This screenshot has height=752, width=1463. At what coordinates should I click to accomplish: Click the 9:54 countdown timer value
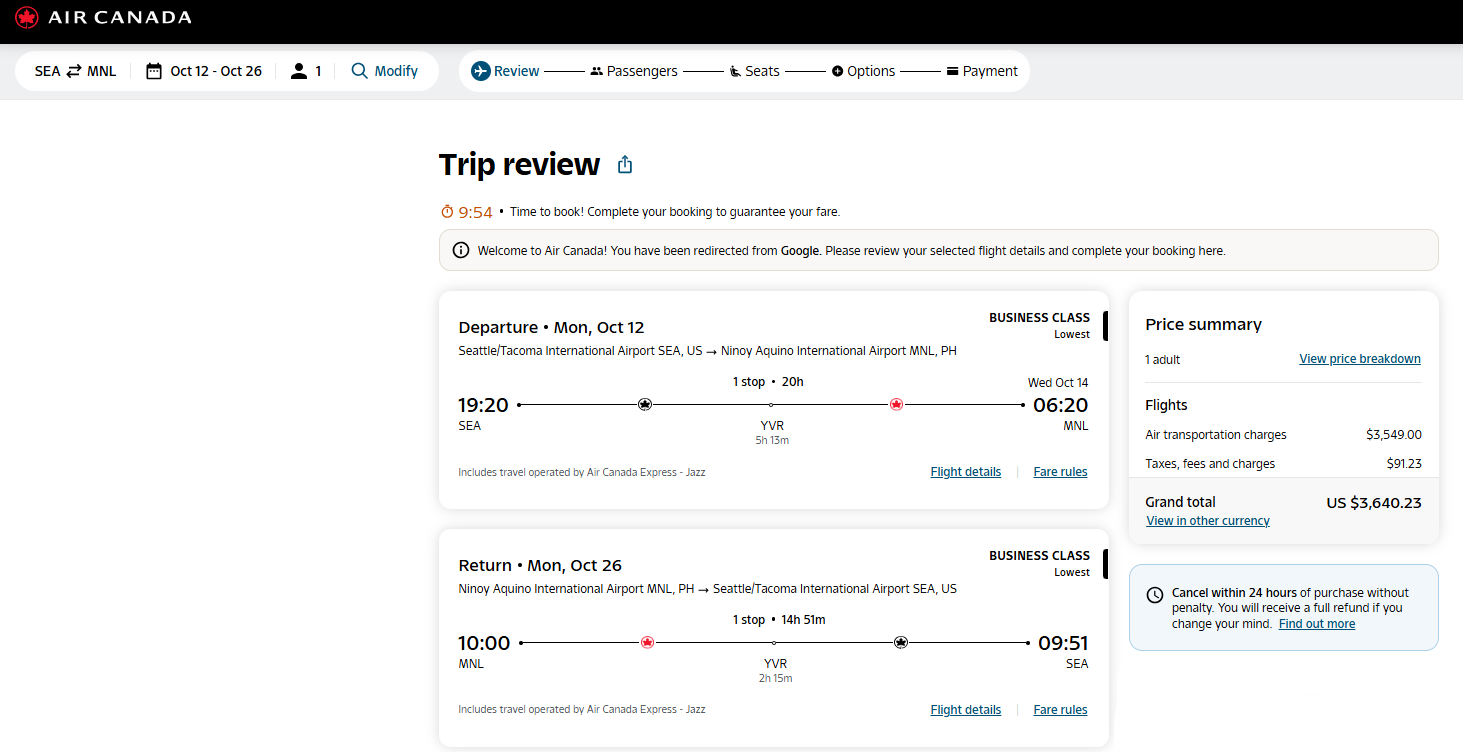(x=476, y=212)
